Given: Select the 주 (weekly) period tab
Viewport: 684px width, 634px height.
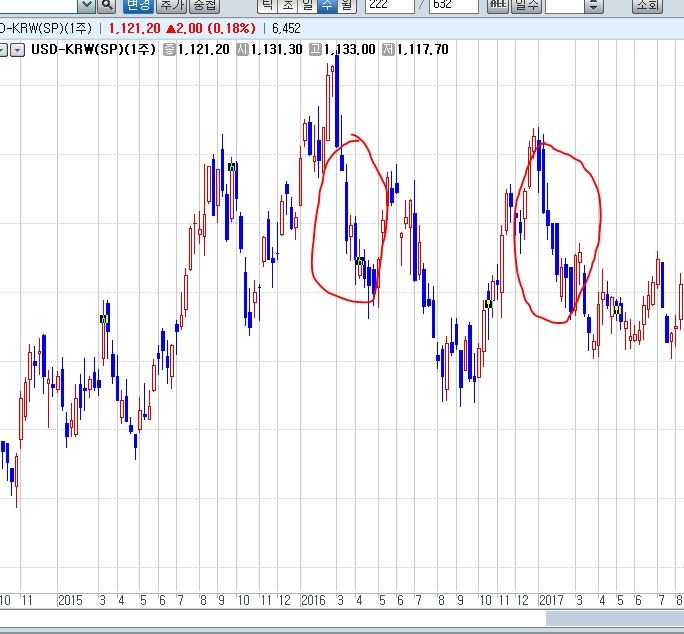Looking at the screenshot, I should (x=327, y=5).
